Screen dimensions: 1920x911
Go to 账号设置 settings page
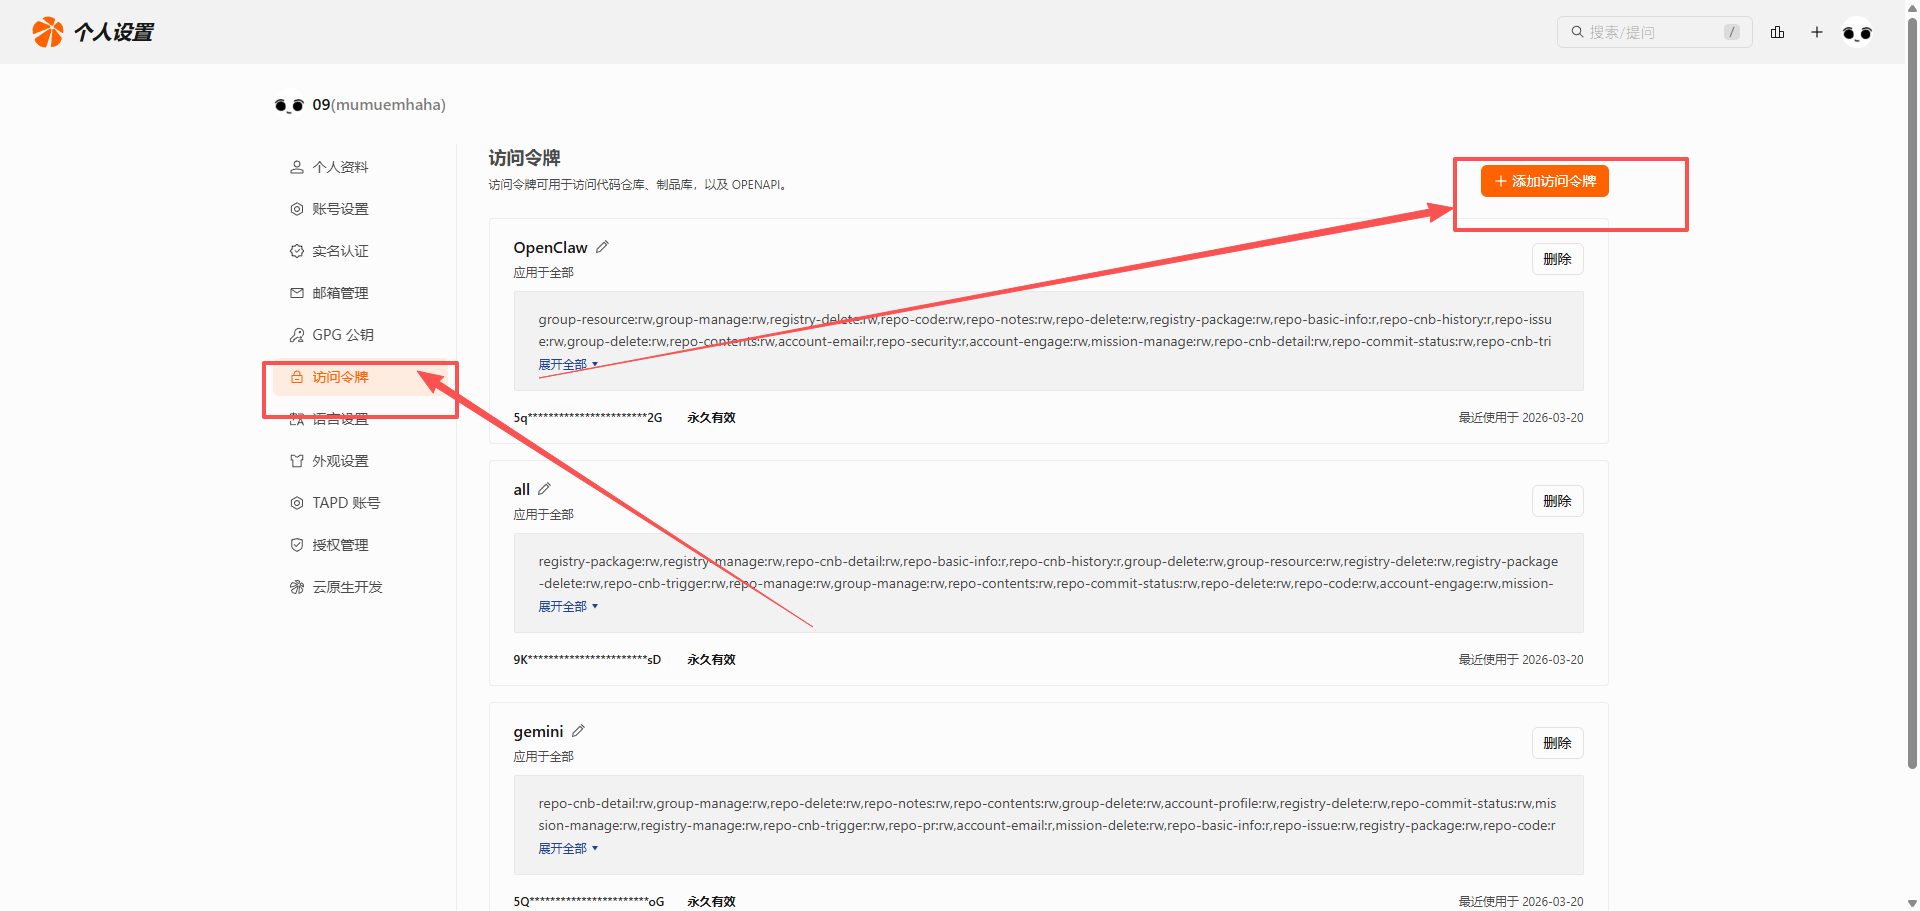point(340,209)
